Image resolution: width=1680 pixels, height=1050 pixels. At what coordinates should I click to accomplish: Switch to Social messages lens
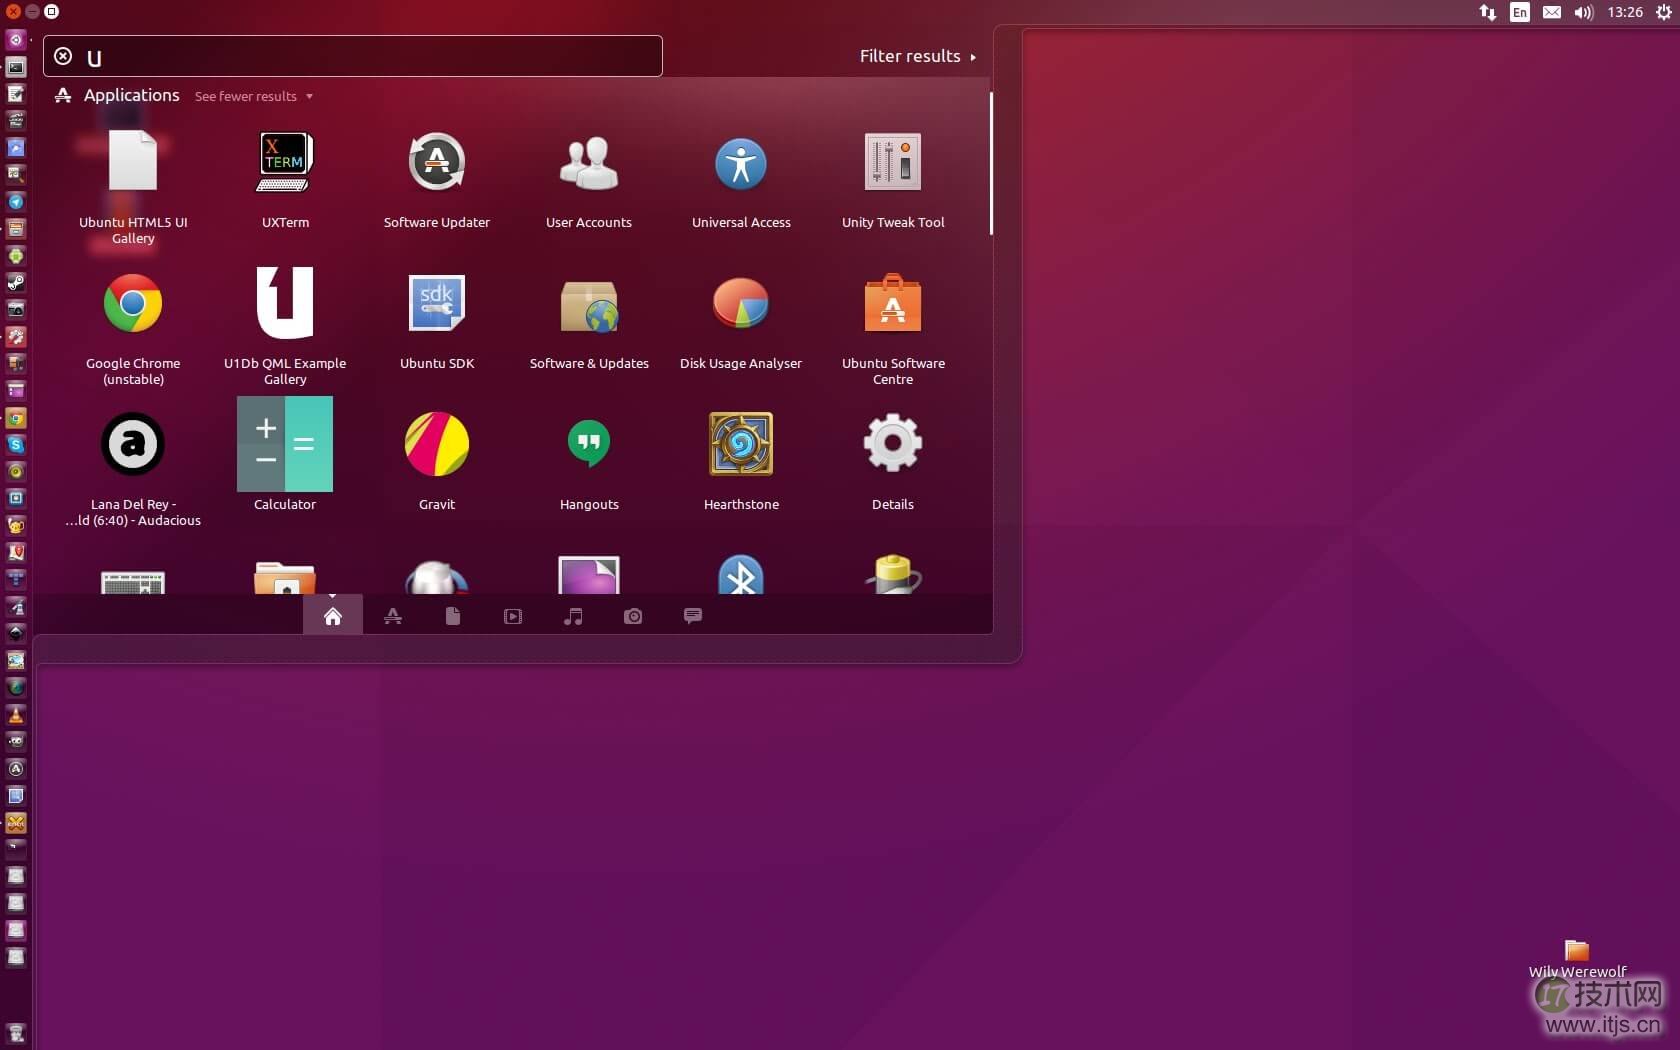[693, 616]
